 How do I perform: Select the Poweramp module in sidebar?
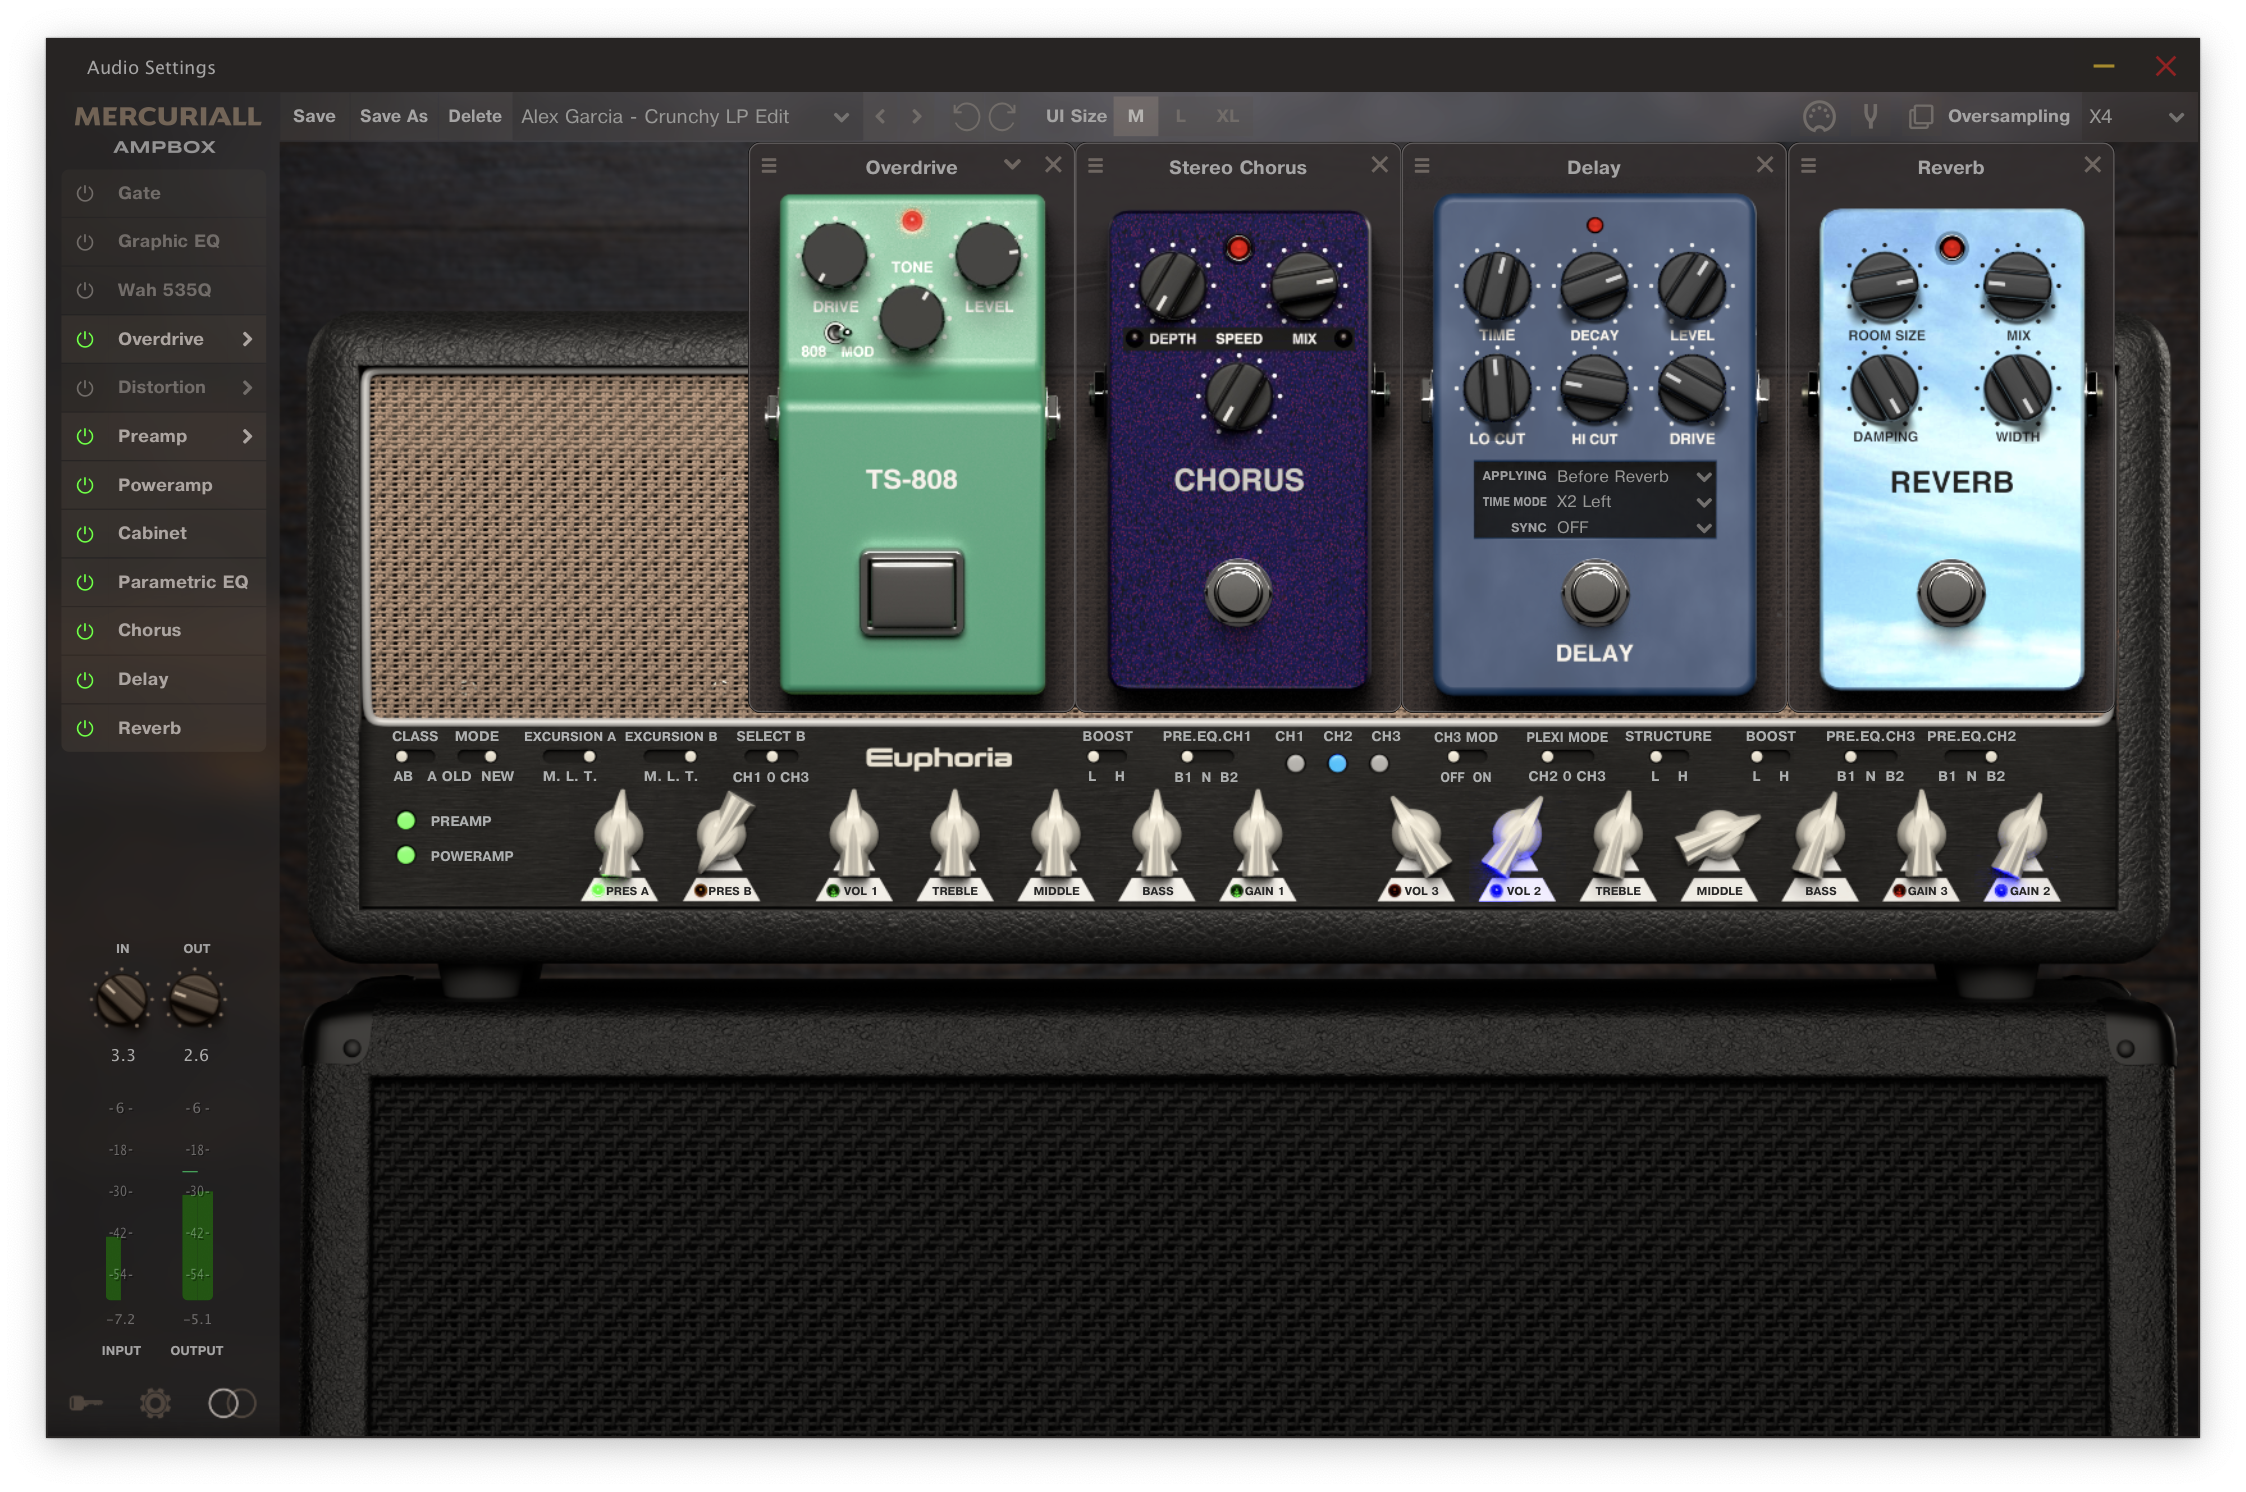[x=164, y=485]
